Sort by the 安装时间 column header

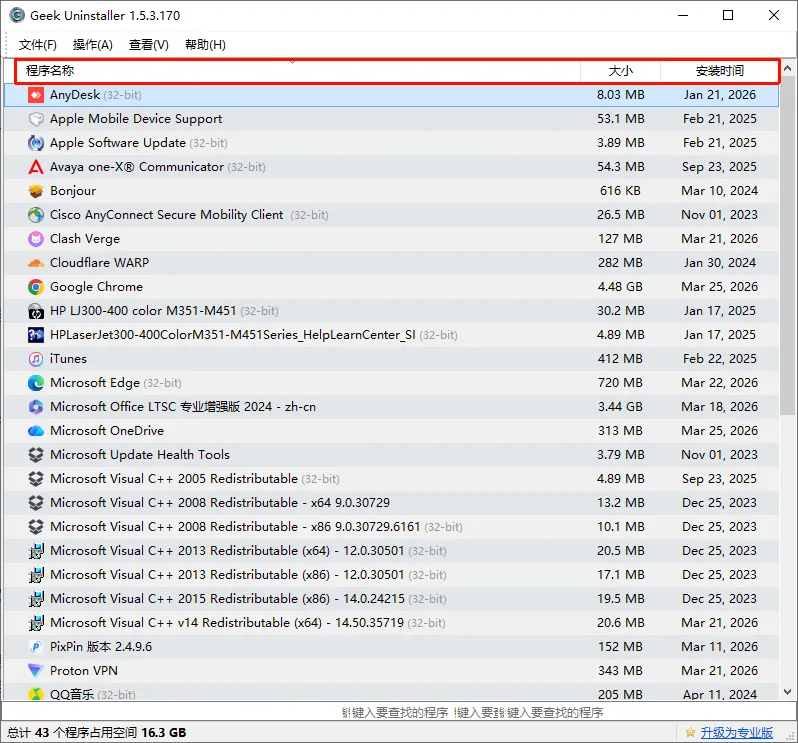(720, 71)
